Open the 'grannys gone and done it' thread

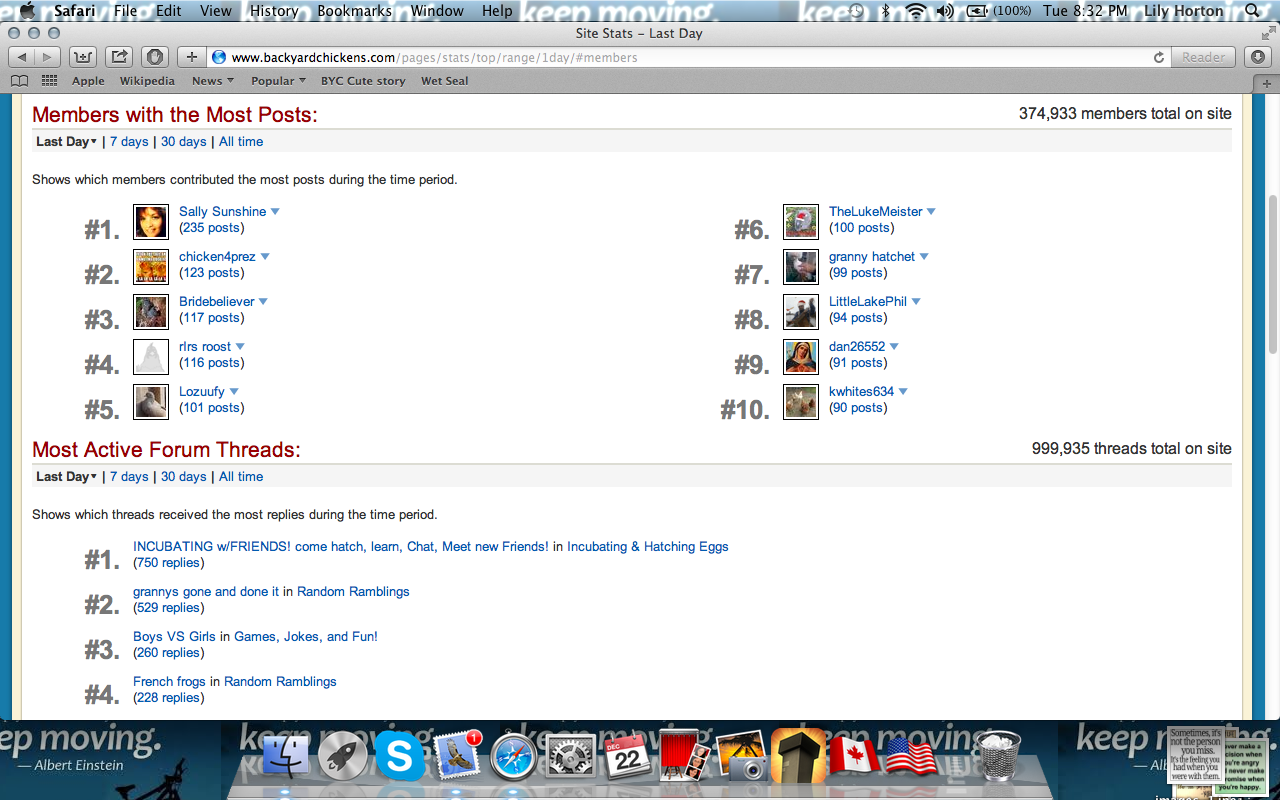click(206, 592)
